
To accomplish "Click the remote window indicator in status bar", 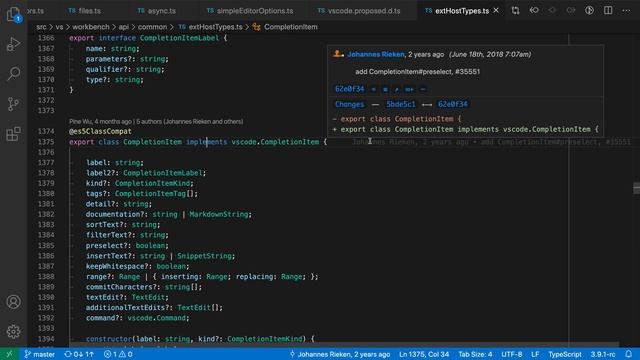I will pos(9,354).
